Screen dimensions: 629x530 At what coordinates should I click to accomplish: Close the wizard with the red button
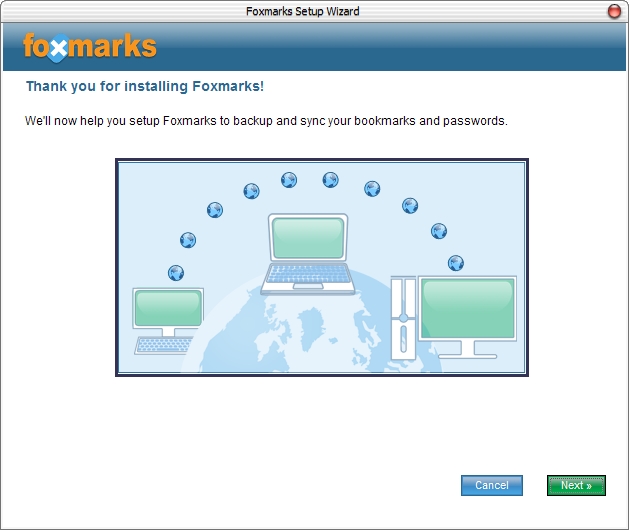pos(614,11)
